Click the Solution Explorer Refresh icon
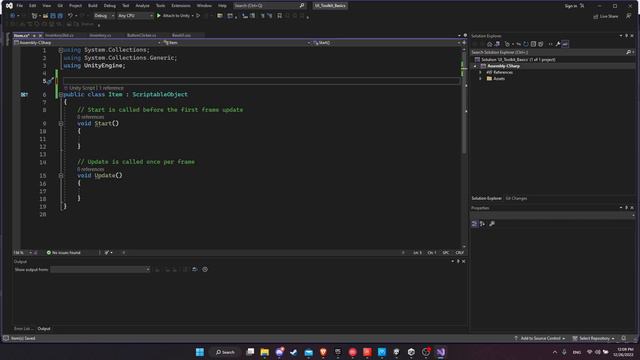The width and height of the screenshot is (640, 360). click(526, 44)
